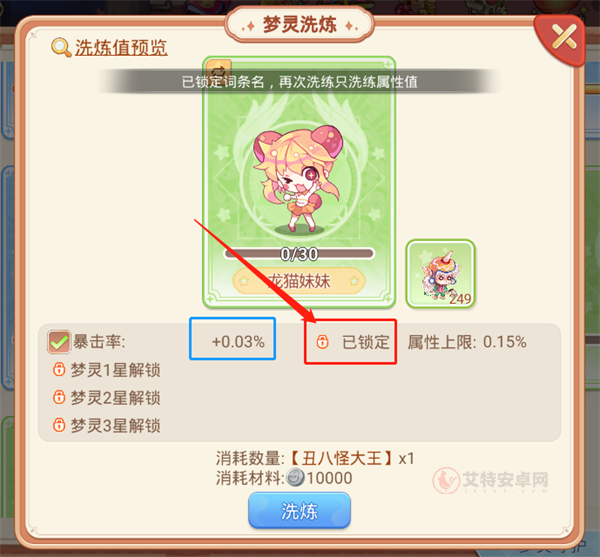
Task: Click the lock icon next to 已锁定
Action: [x=322, y=342]
